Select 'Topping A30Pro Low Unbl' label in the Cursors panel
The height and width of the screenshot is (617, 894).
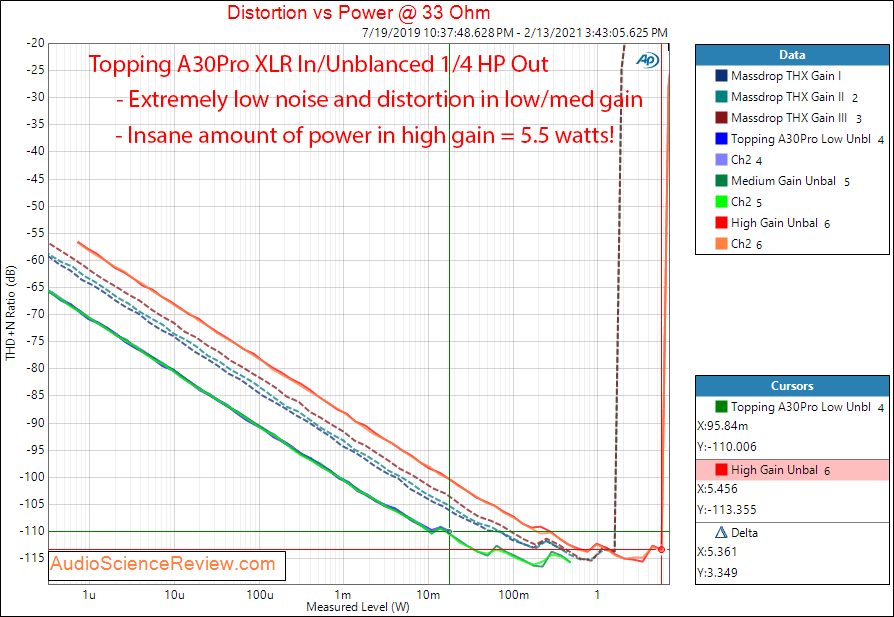pos(800,407)
